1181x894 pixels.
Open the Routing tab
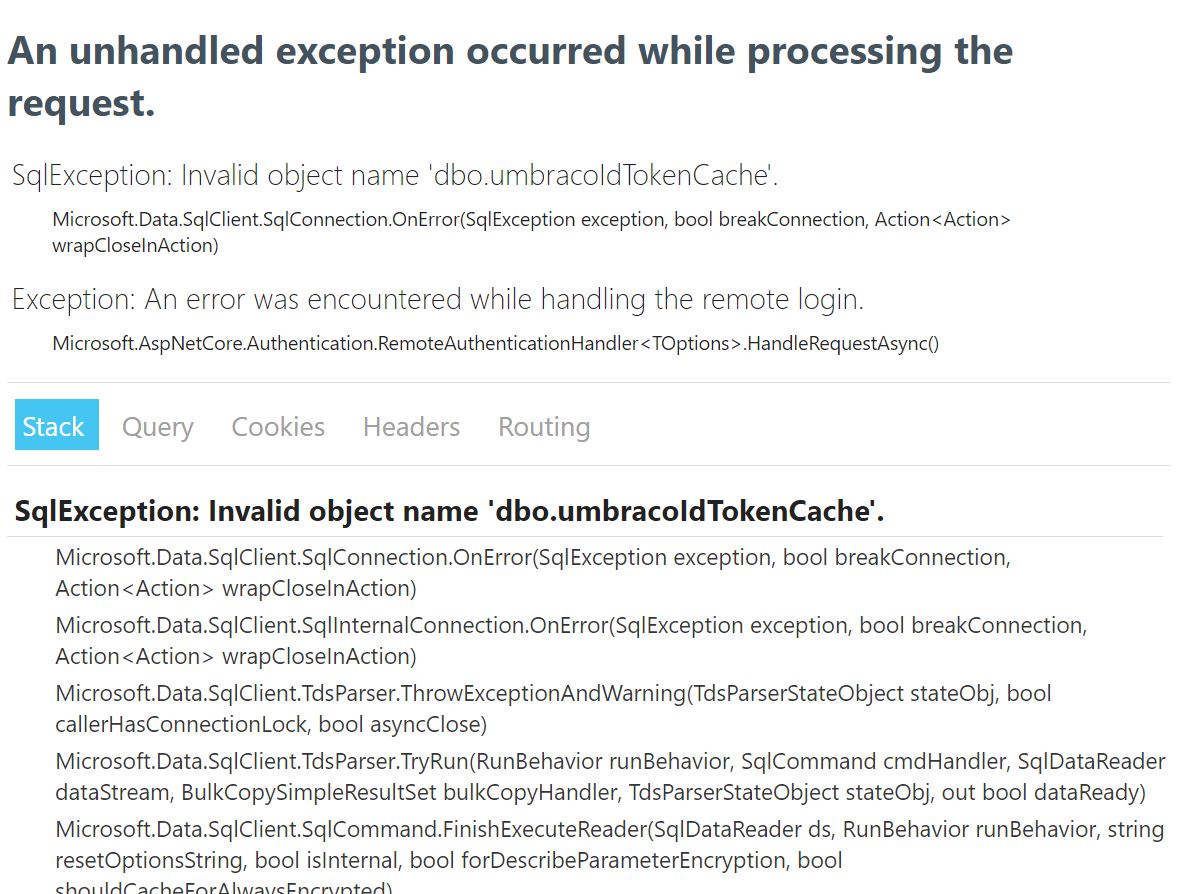click(544, 426)
